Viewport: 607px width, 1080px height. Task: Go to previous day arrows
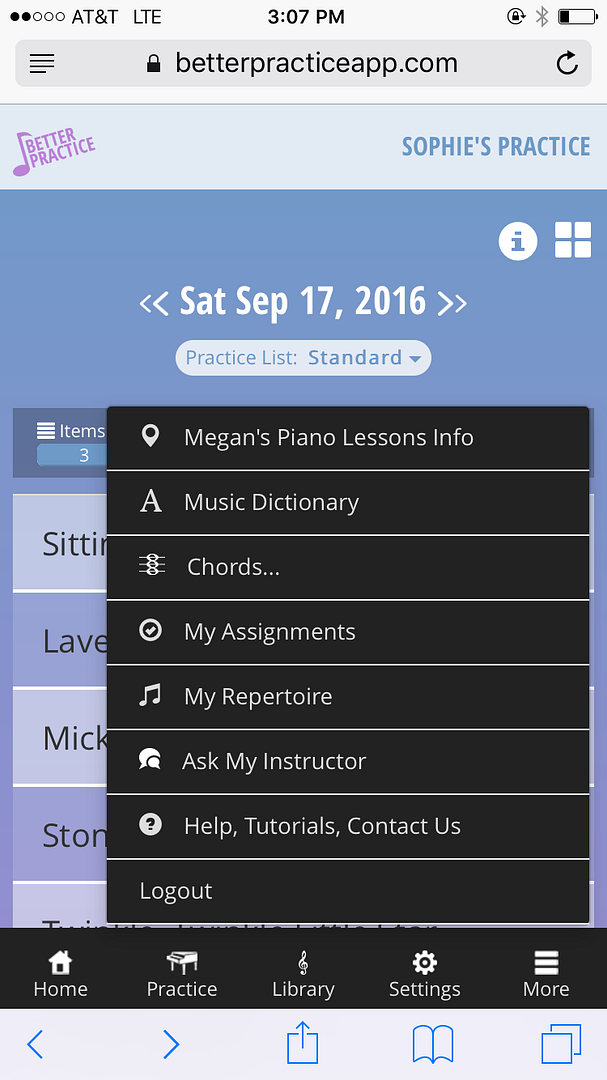pos(154,302)
